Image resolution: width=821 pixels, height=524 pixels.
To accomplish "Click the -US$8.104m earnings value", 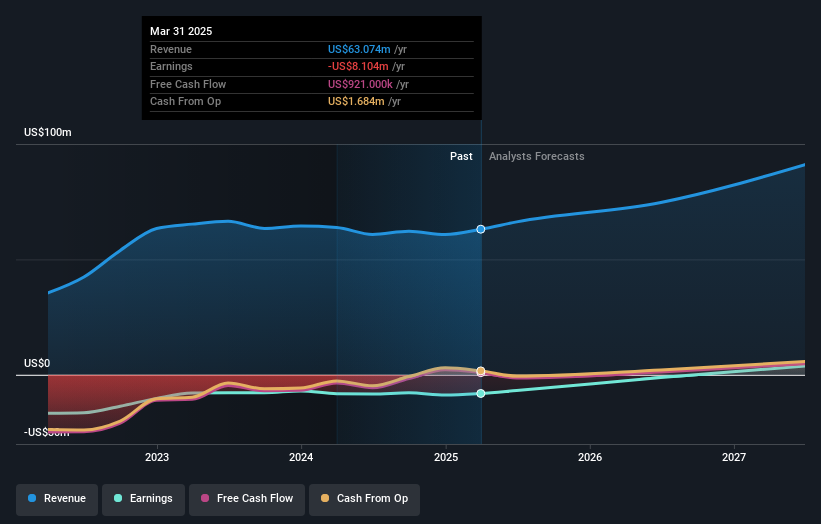I will [358, 66].
